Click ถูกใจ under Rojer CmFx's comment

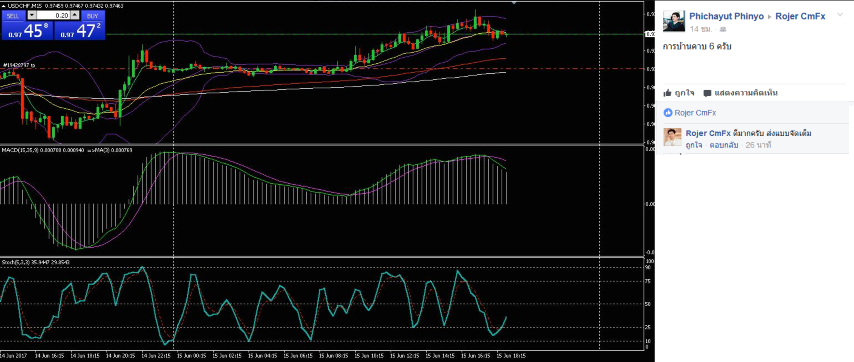point(693,145)
